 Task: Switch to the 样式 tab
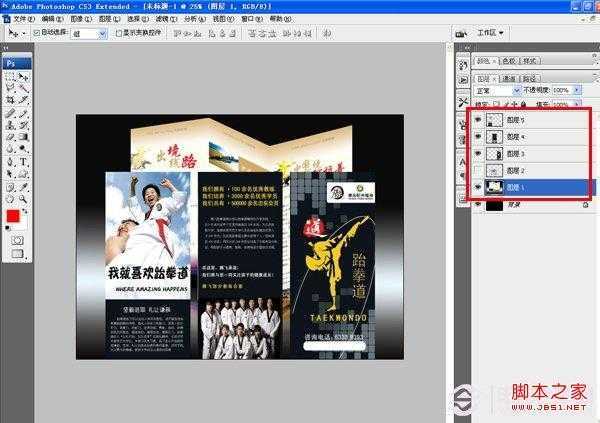(x=530, y=60)
